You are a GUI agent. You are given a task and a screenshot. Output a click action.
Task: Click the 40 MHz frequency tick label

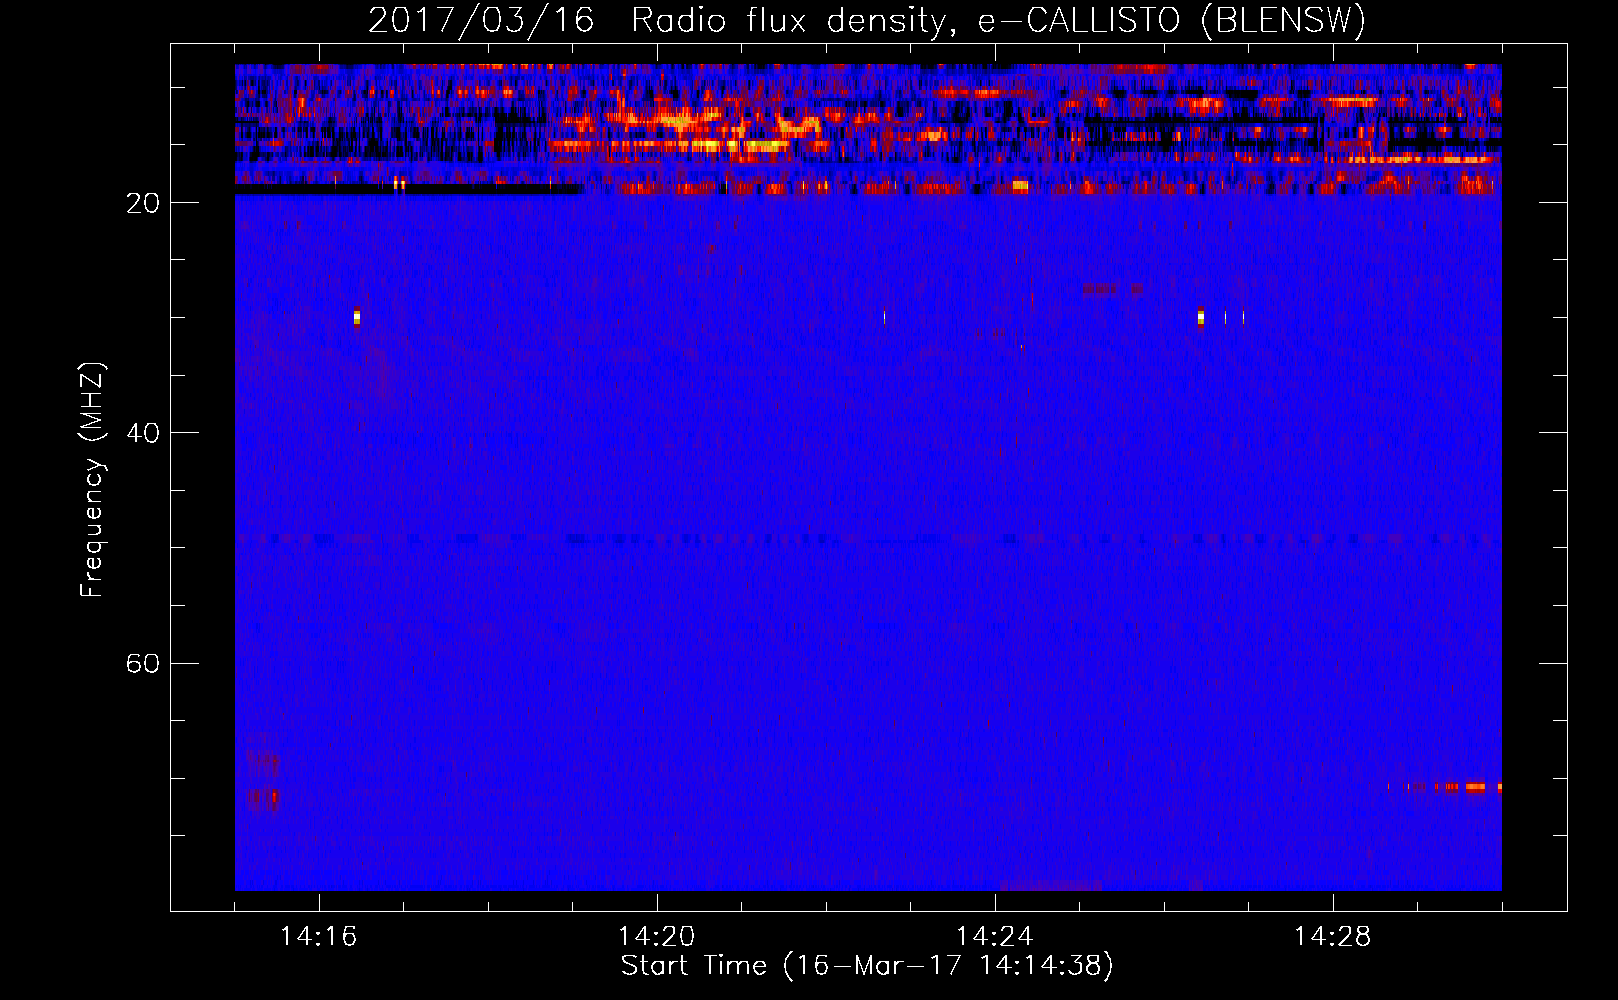point(143,433)
